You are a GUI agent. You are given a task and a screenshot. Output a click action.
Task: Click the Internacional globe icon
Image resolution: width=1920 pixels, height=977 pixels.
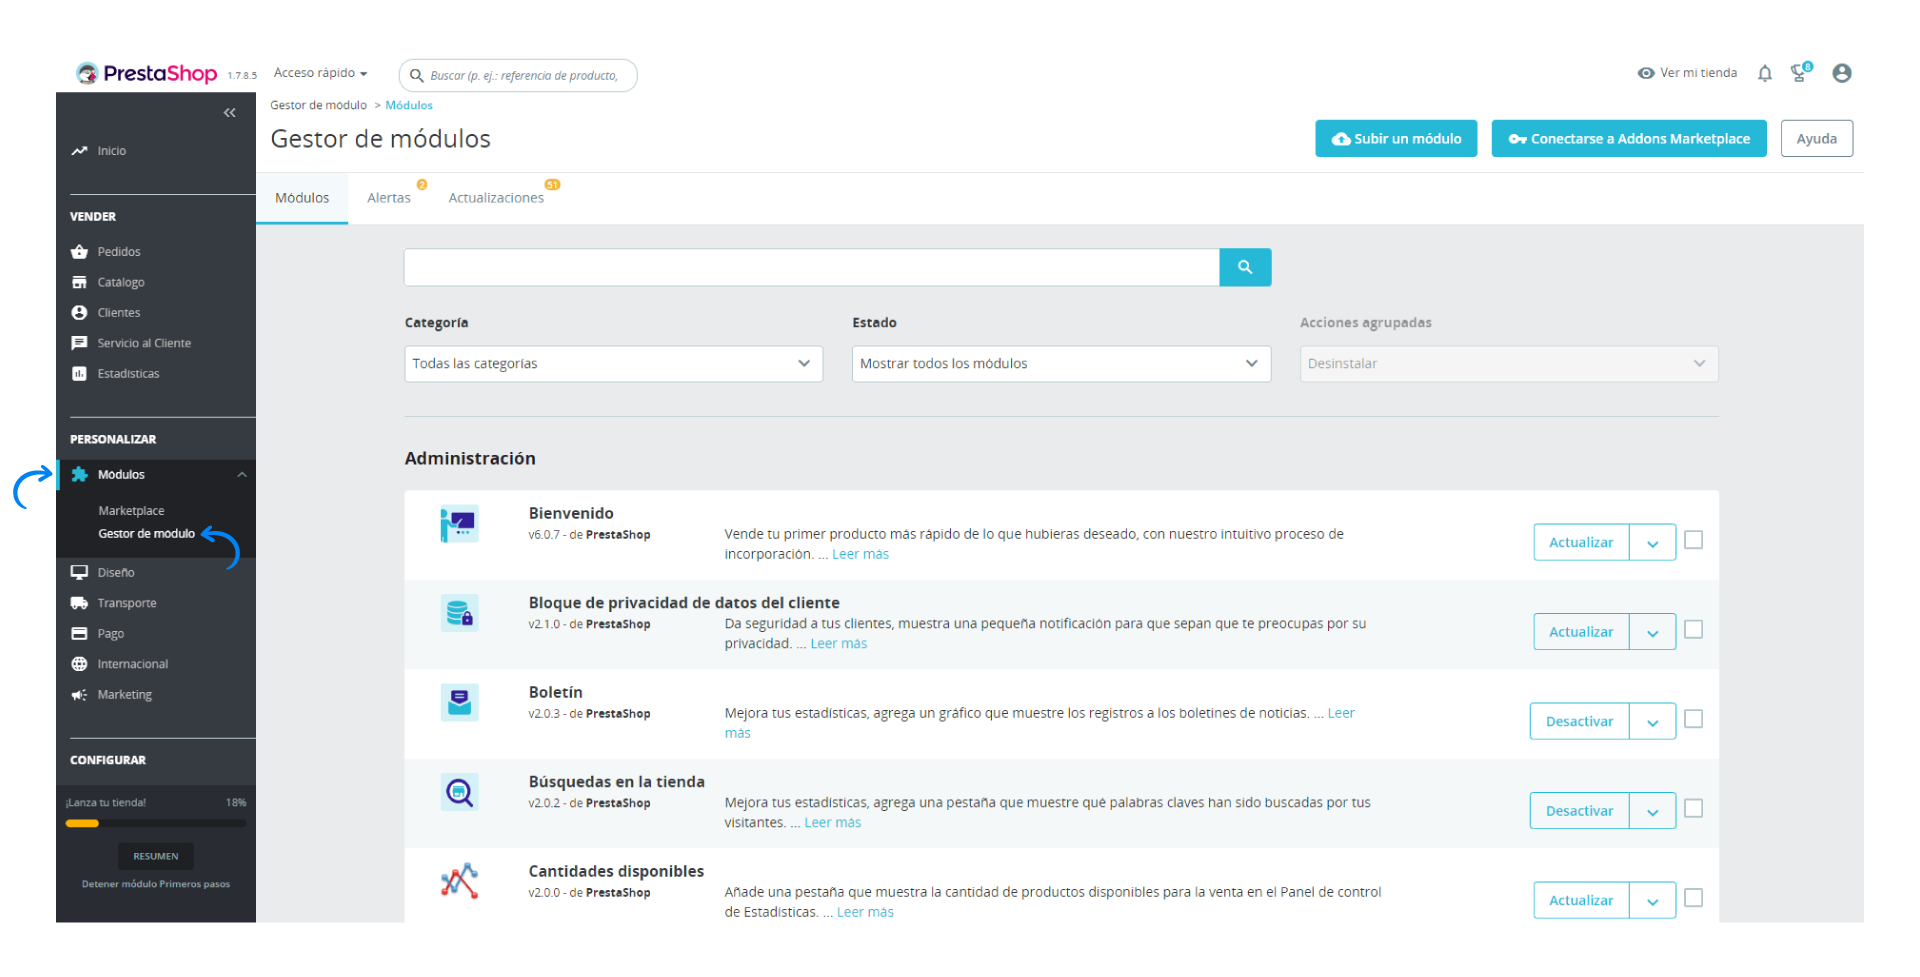pyautogui.click(x=80, y=663)
